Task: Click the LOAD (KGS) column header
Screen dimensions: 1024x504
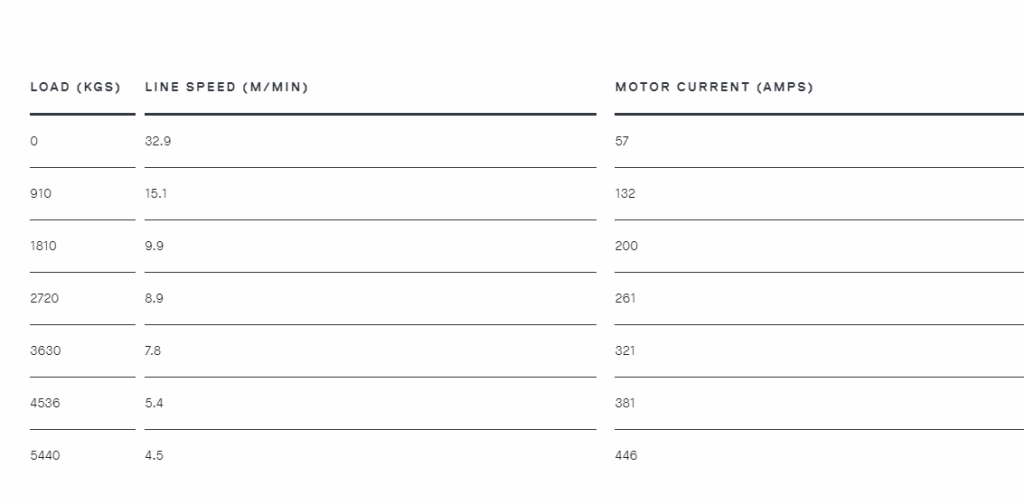Action: point(76,87)
